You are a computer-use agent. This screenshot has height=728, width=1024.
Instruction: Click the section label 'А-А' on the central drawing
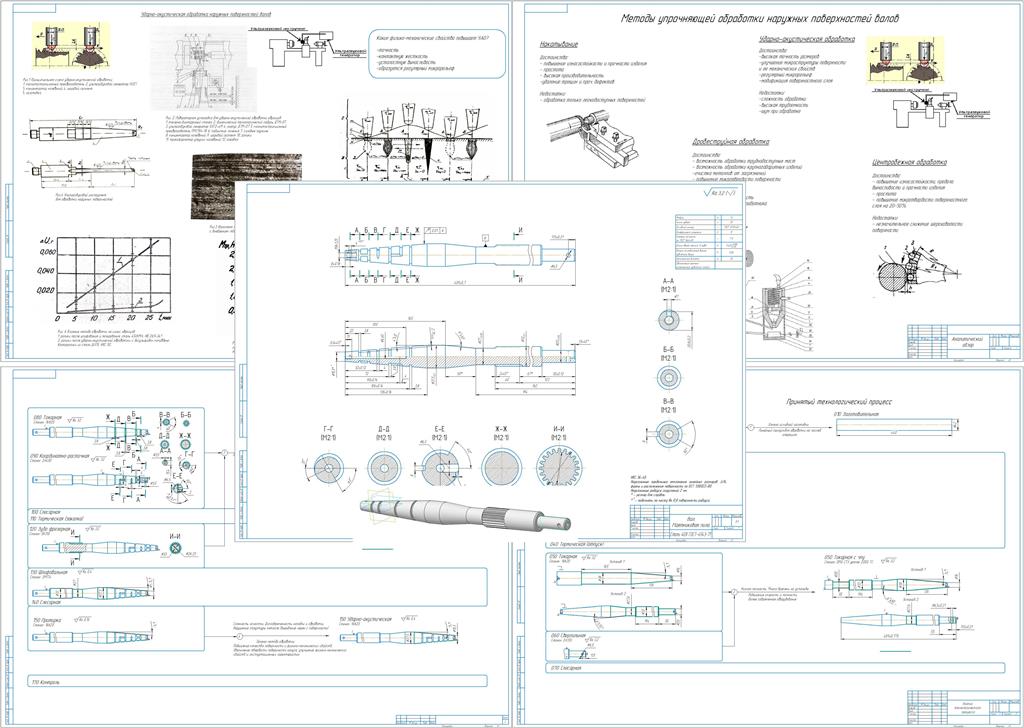tap(667, 279)
